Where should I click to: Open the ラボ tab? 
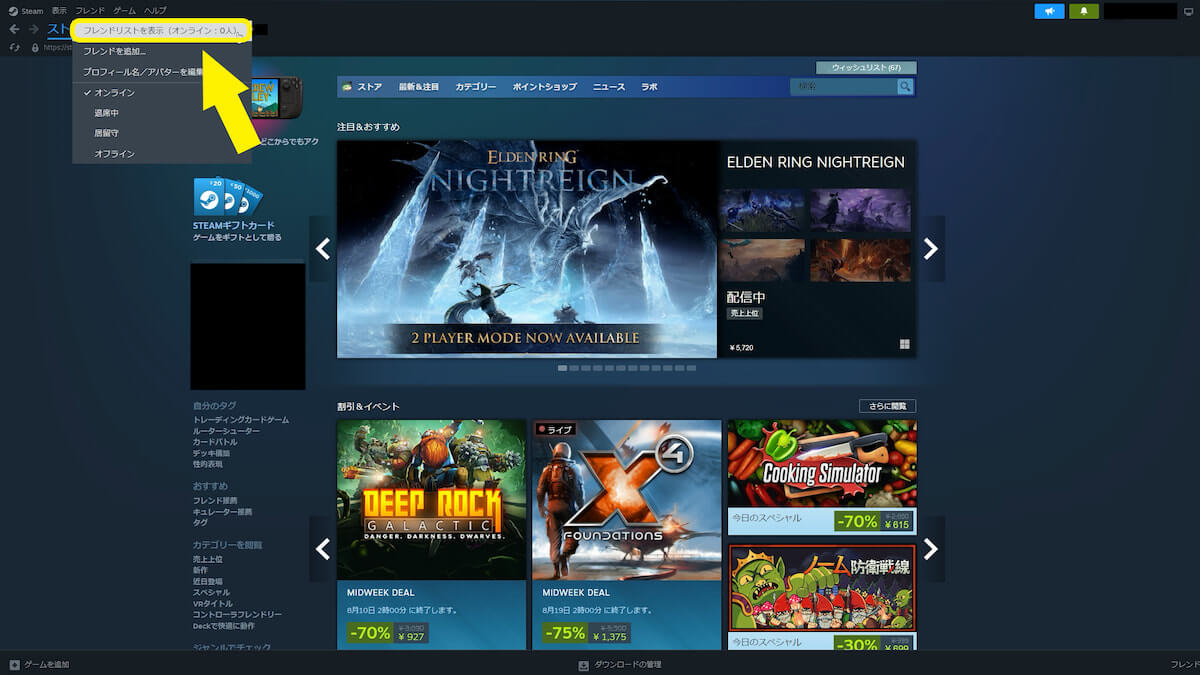[649, 87]
